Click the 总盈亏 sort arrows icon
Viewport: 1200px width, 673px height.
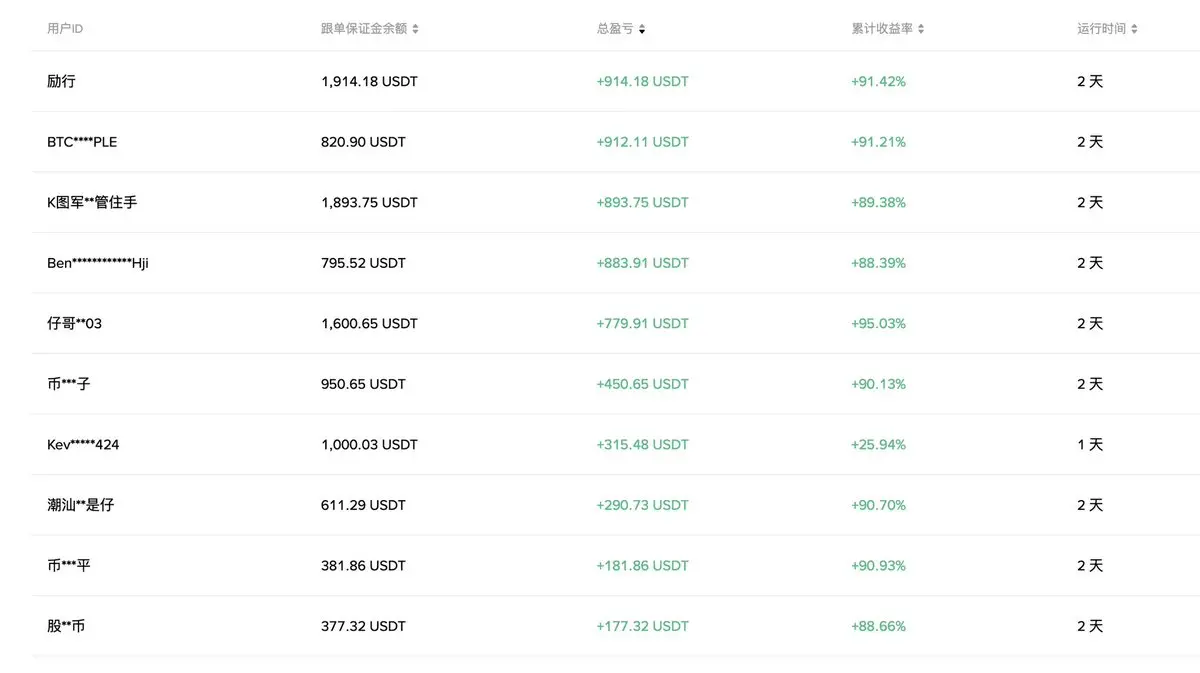(x=642, y=29)
